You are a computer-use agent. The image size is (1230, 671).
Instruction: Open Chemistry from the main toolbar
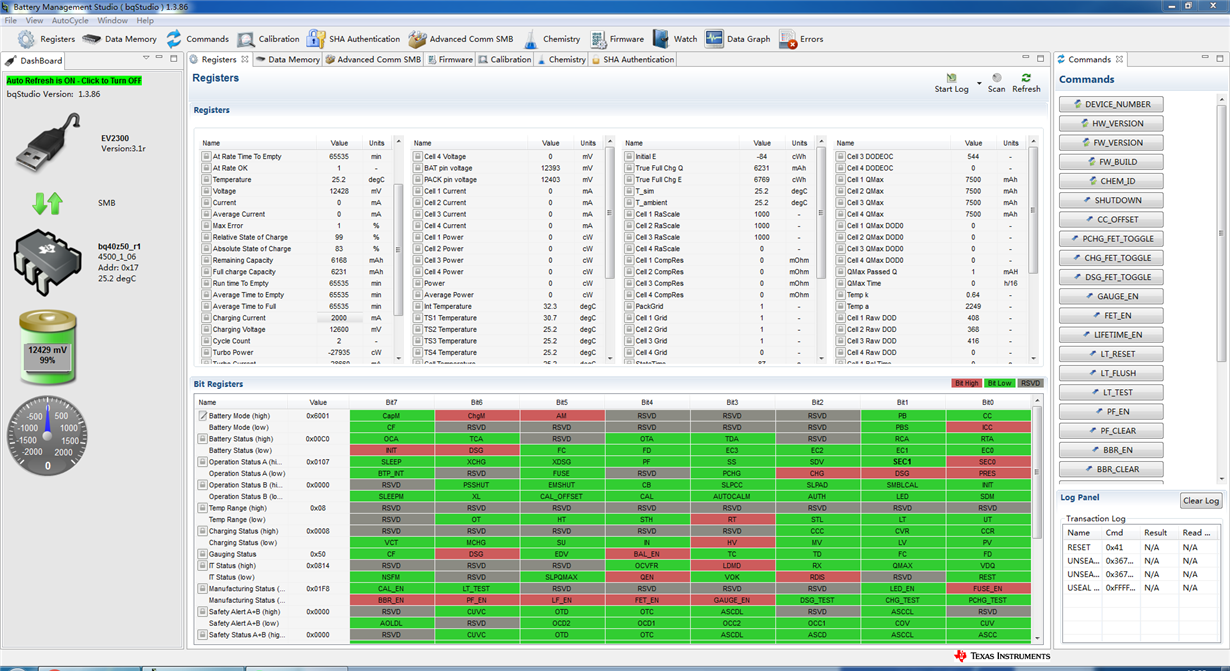(x=551, y=39)
